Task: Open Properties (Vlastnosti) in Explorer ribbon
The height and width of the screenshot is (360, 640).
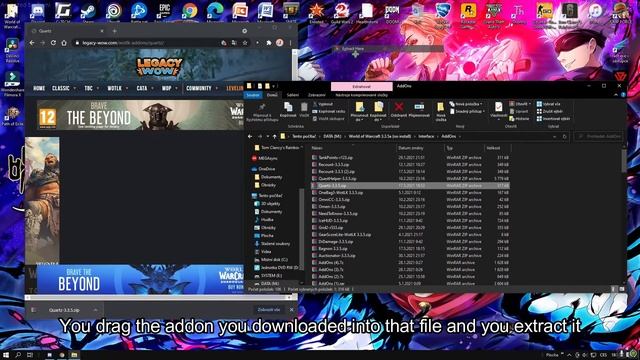Action: (498, 110)
